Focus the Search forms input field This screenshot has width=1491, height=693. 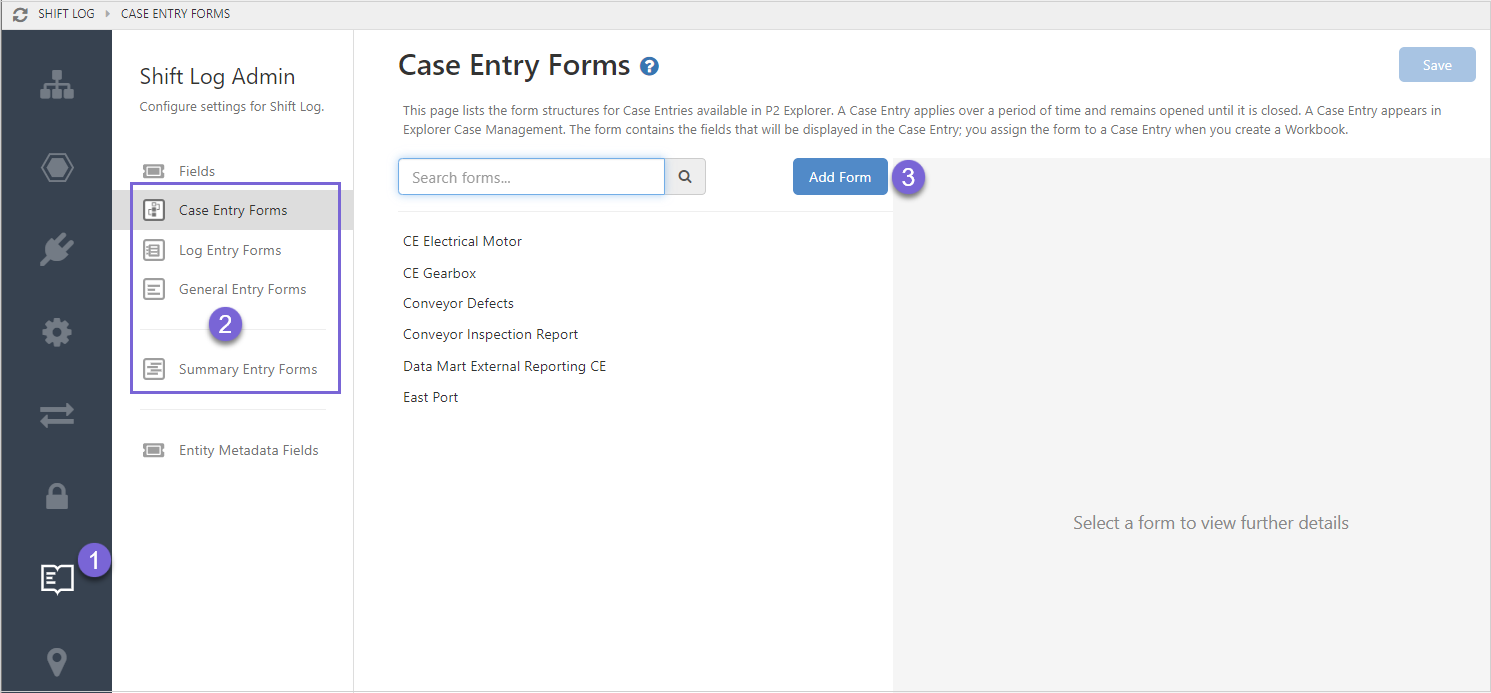pos(531,177)
